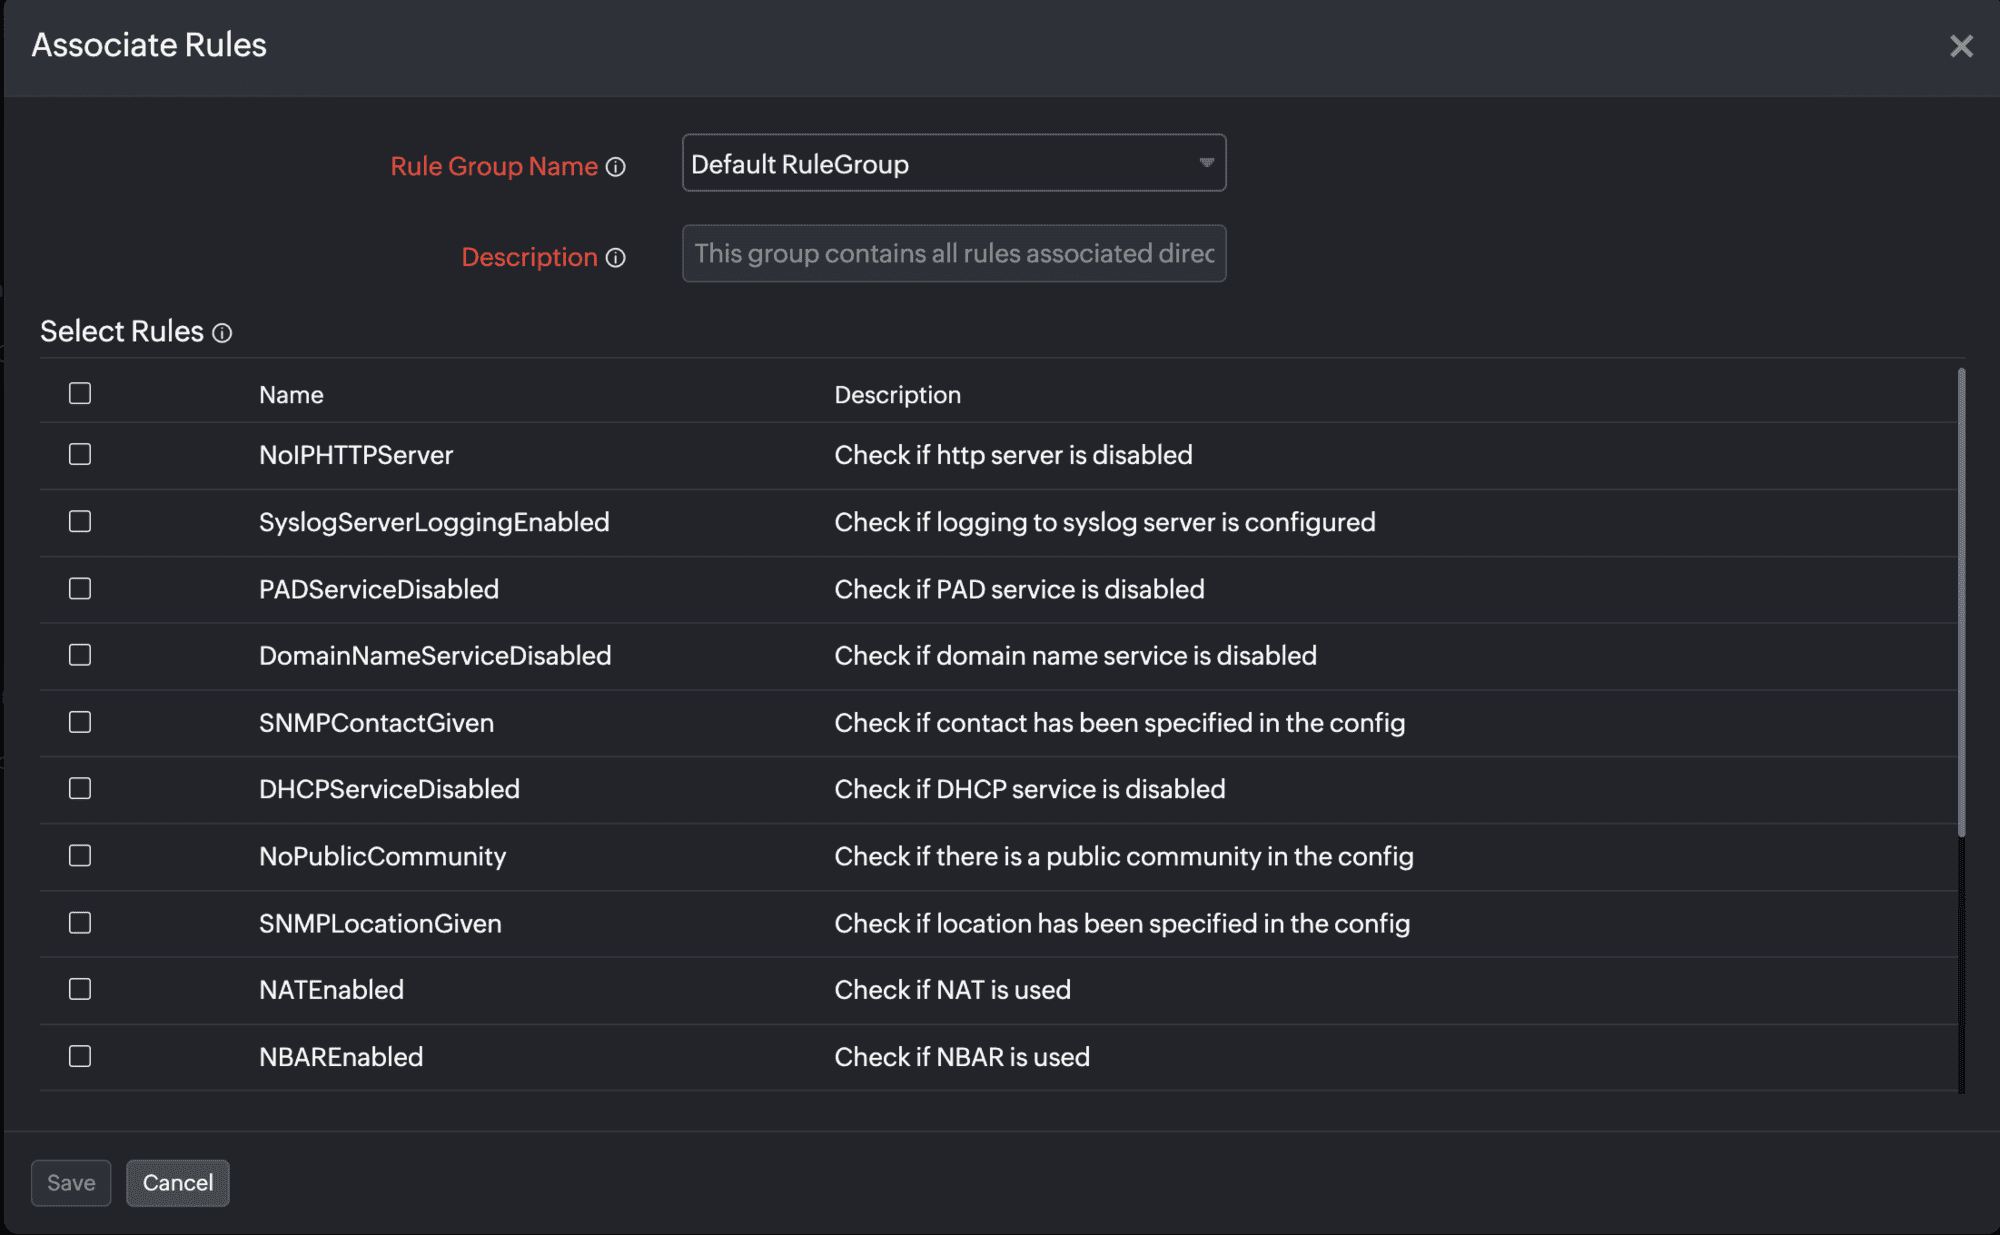Tick the NATEnabled rule checkbox
The image size is (2000, 1235).
point(80,989)
